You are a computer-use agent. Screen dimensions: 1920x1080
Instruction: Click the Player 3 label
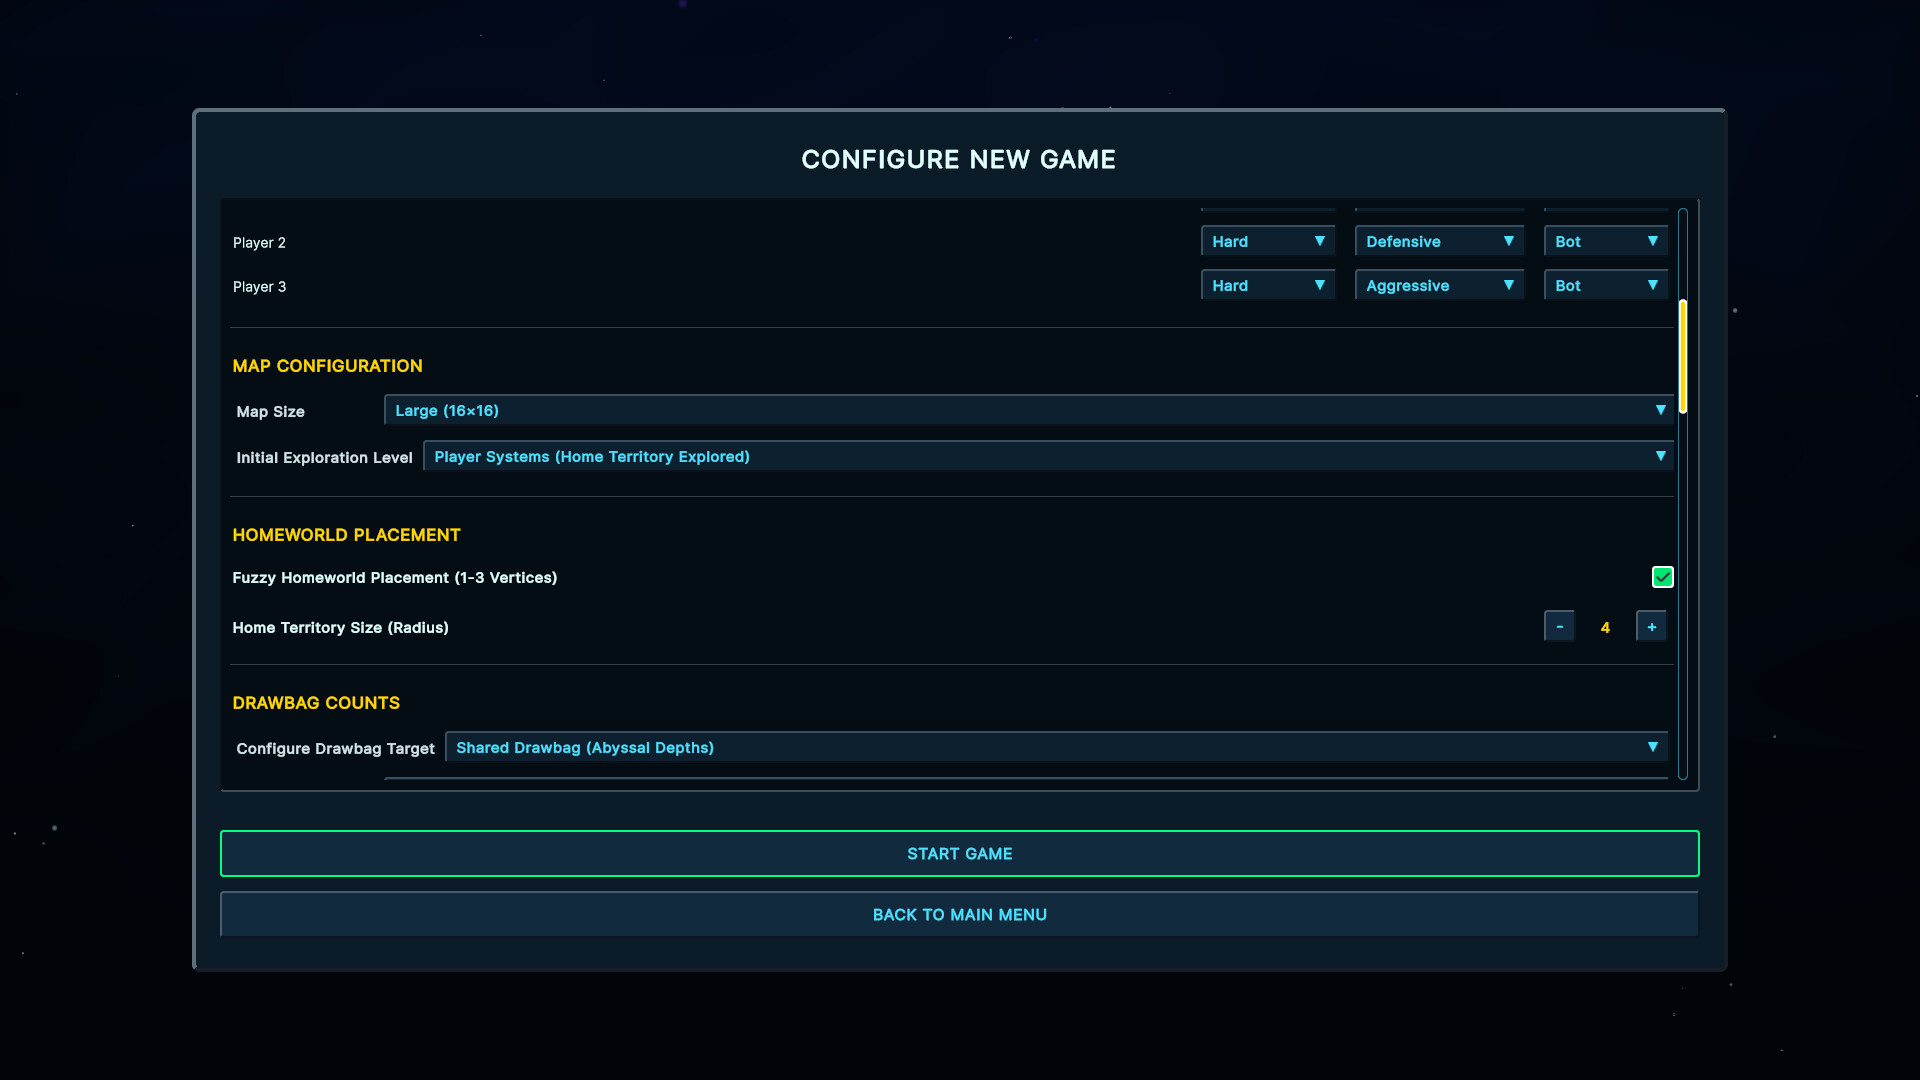[259, 286]
